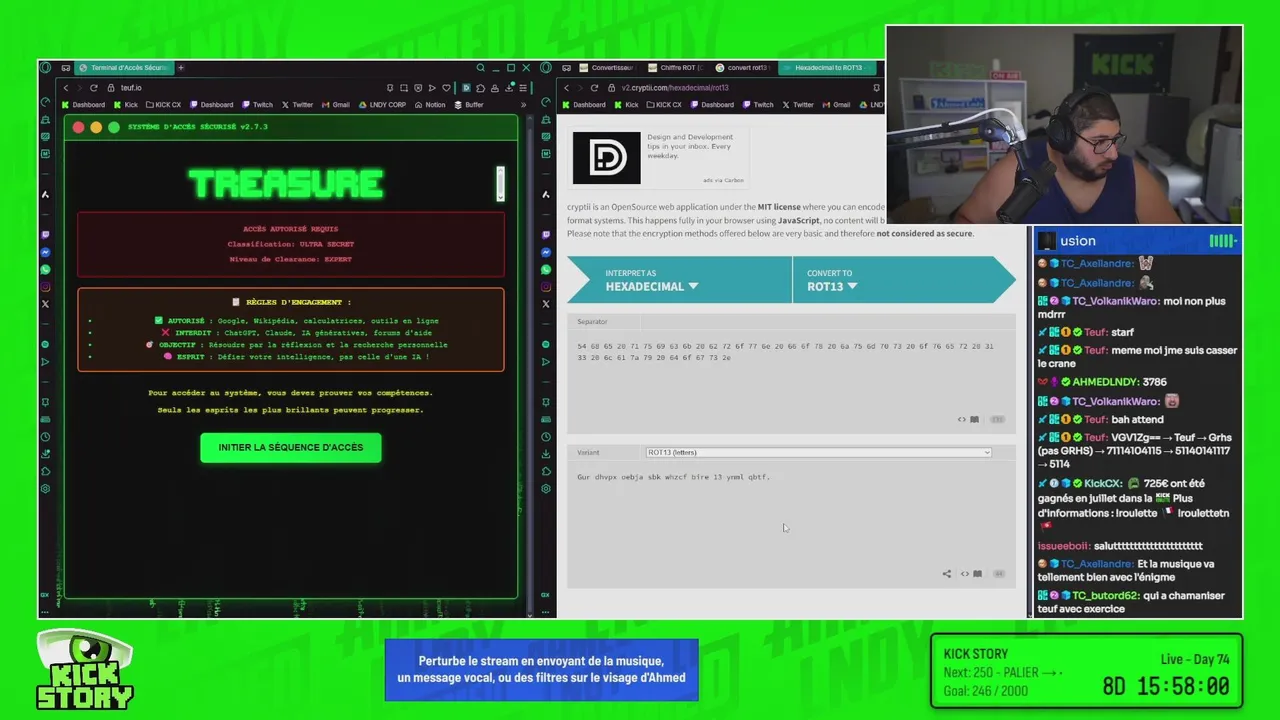Screen dimensions: 1280x720
Task: Select the Hexadecimal to ROT13 tab
Action: click(x=828, y=68)
